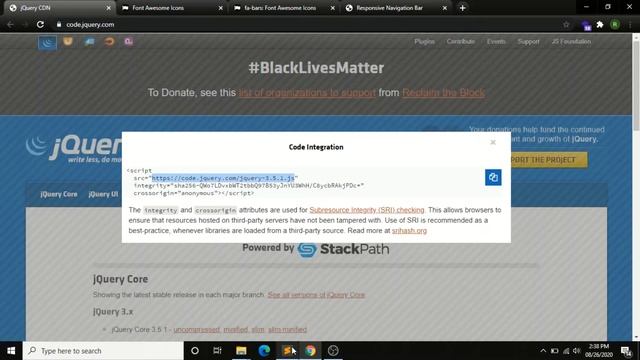This screenshot has width=640, height=360.
Task: Open the Sizzle project icon
Action: point(109,41)
